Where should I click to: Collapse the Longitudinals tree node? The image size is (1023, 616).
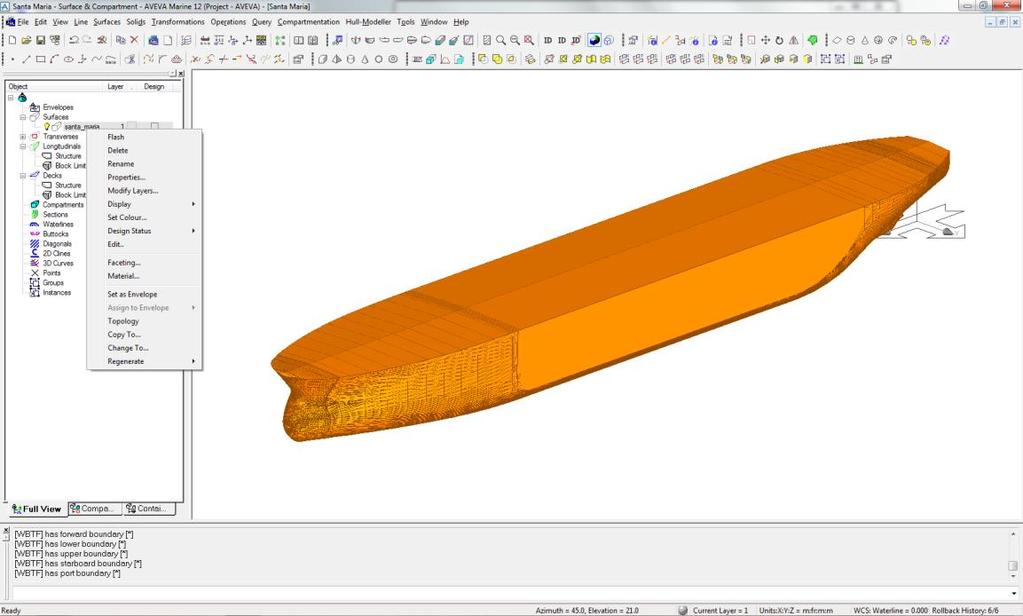click(23, 147)
